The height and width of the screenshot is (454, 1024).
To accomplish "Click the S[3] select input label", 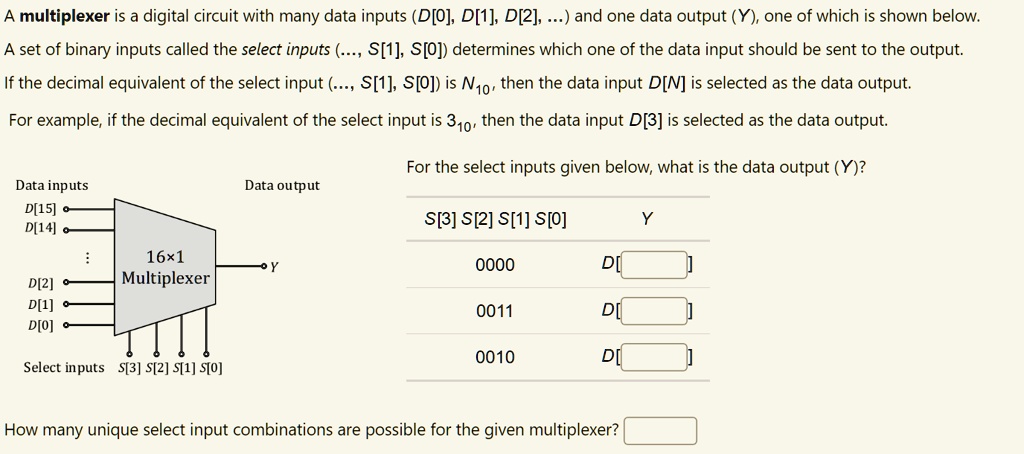I will [x=127, y=368].
